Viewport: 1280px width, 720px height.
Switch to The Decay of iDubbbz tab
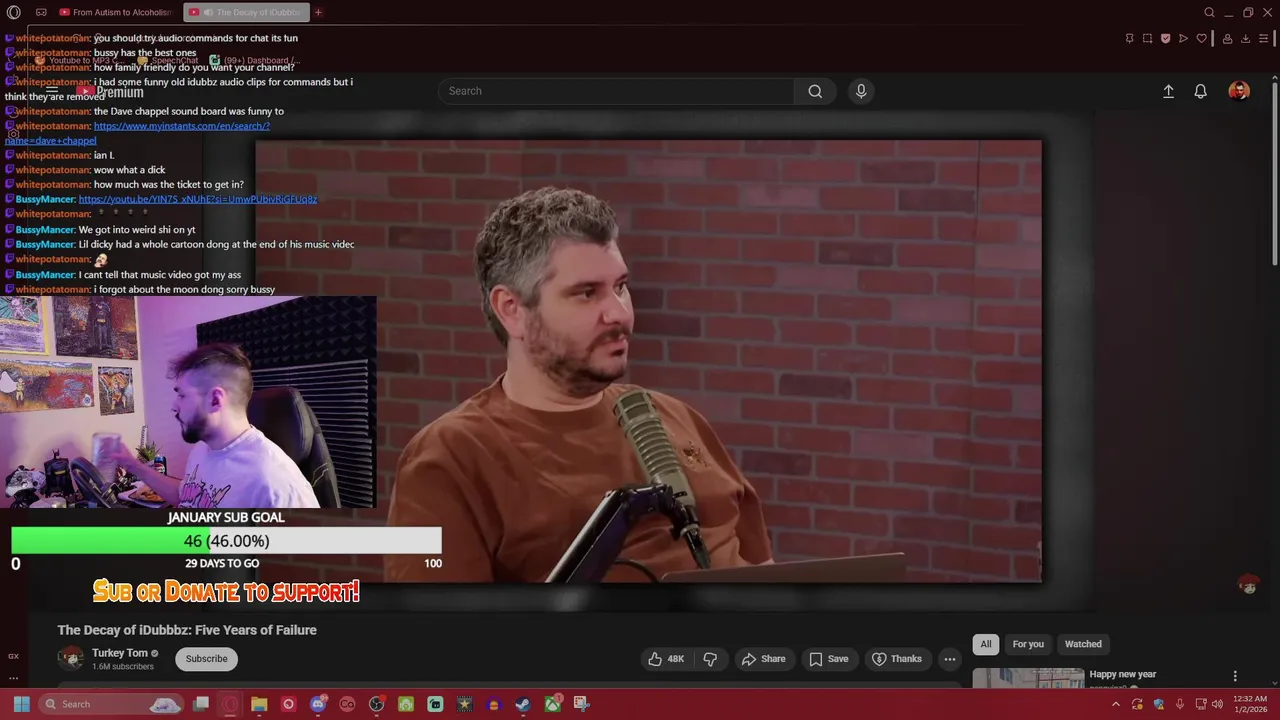pos(247,12)
